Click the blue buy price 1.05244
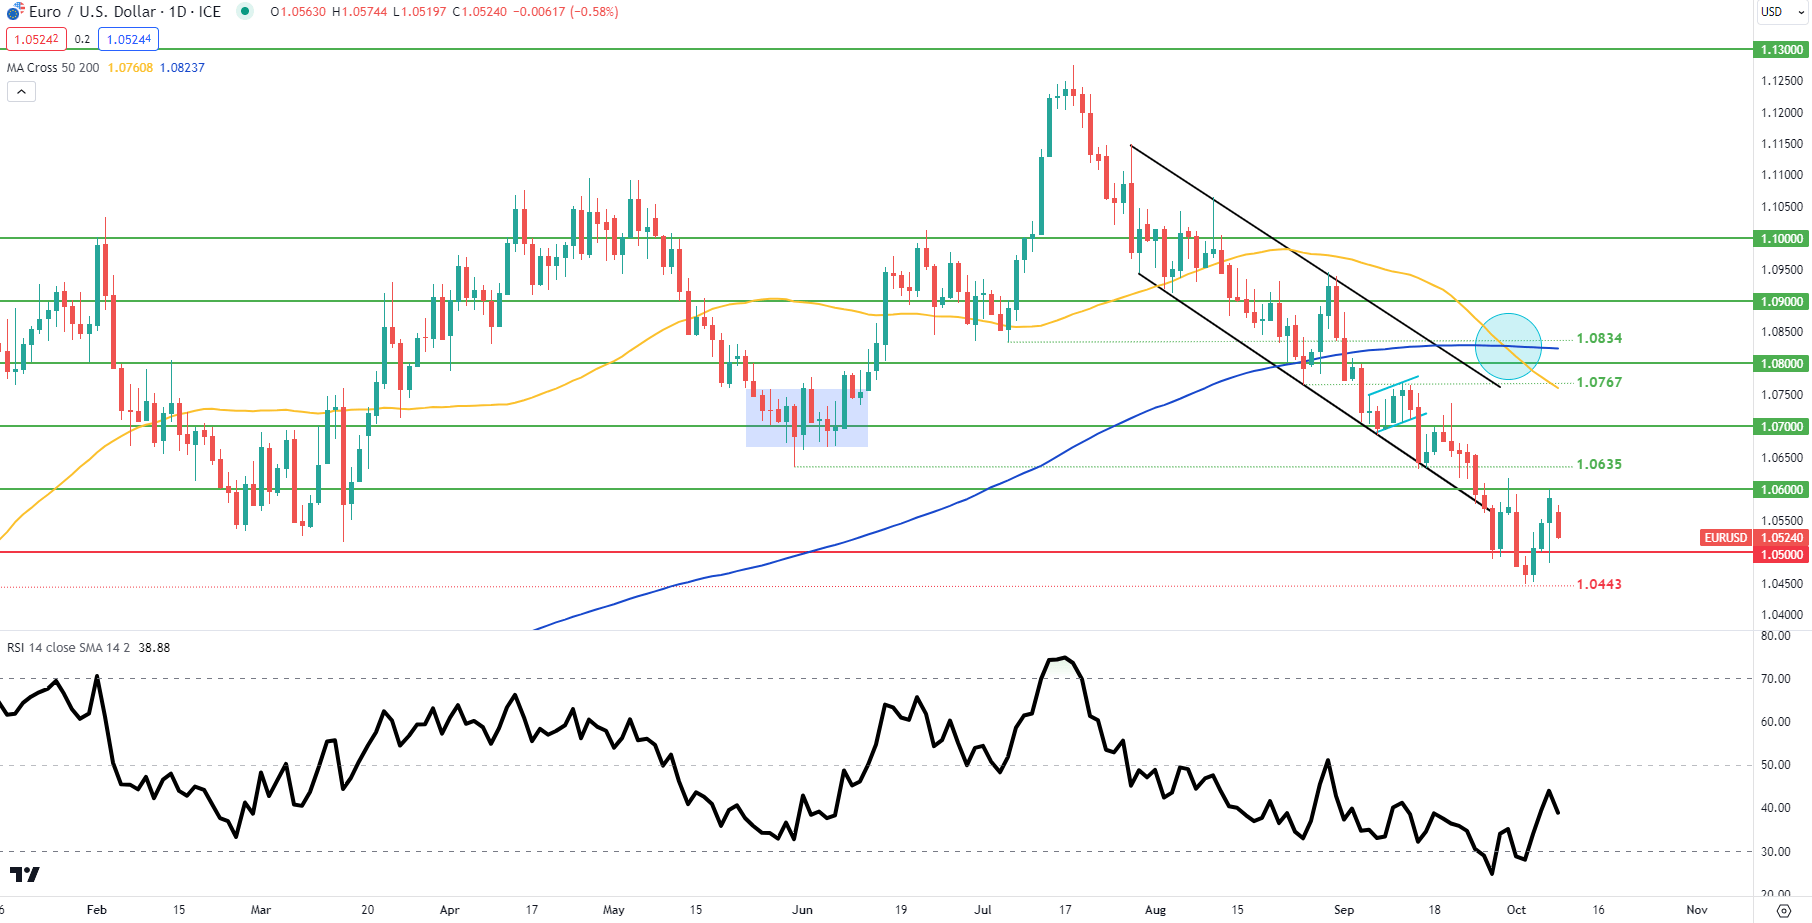The image size is (1812, 923). pos(129,39)
